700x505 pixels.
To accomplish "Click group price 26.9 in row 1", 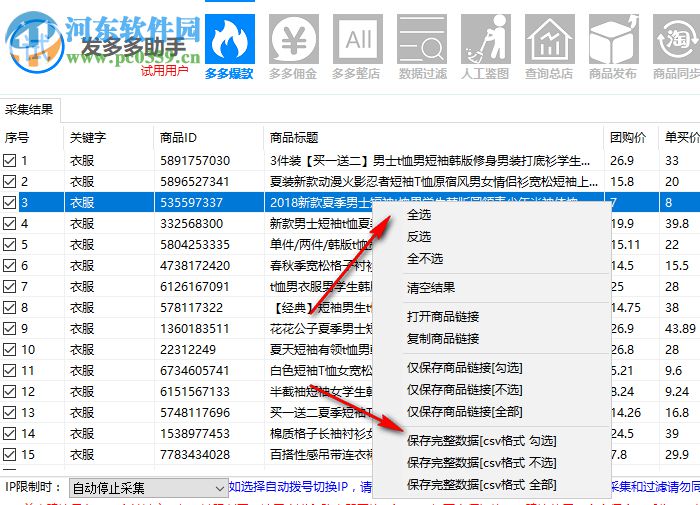I will (x=621, y=160).
